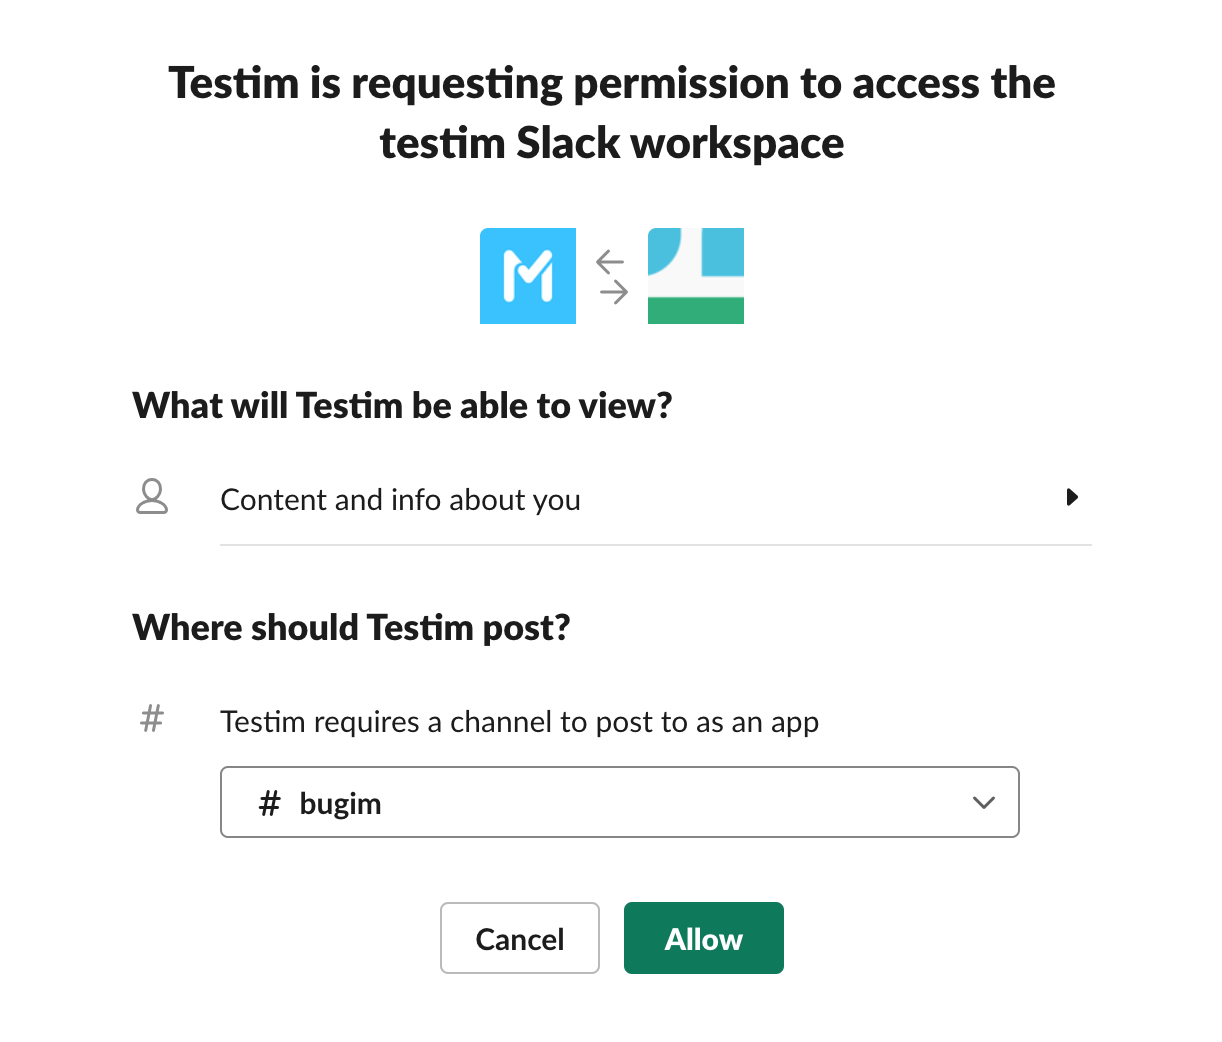Screen dimensions: 1222x1042
Task: Click the hash symbol before bugim
Action: (x=269, y=804)
